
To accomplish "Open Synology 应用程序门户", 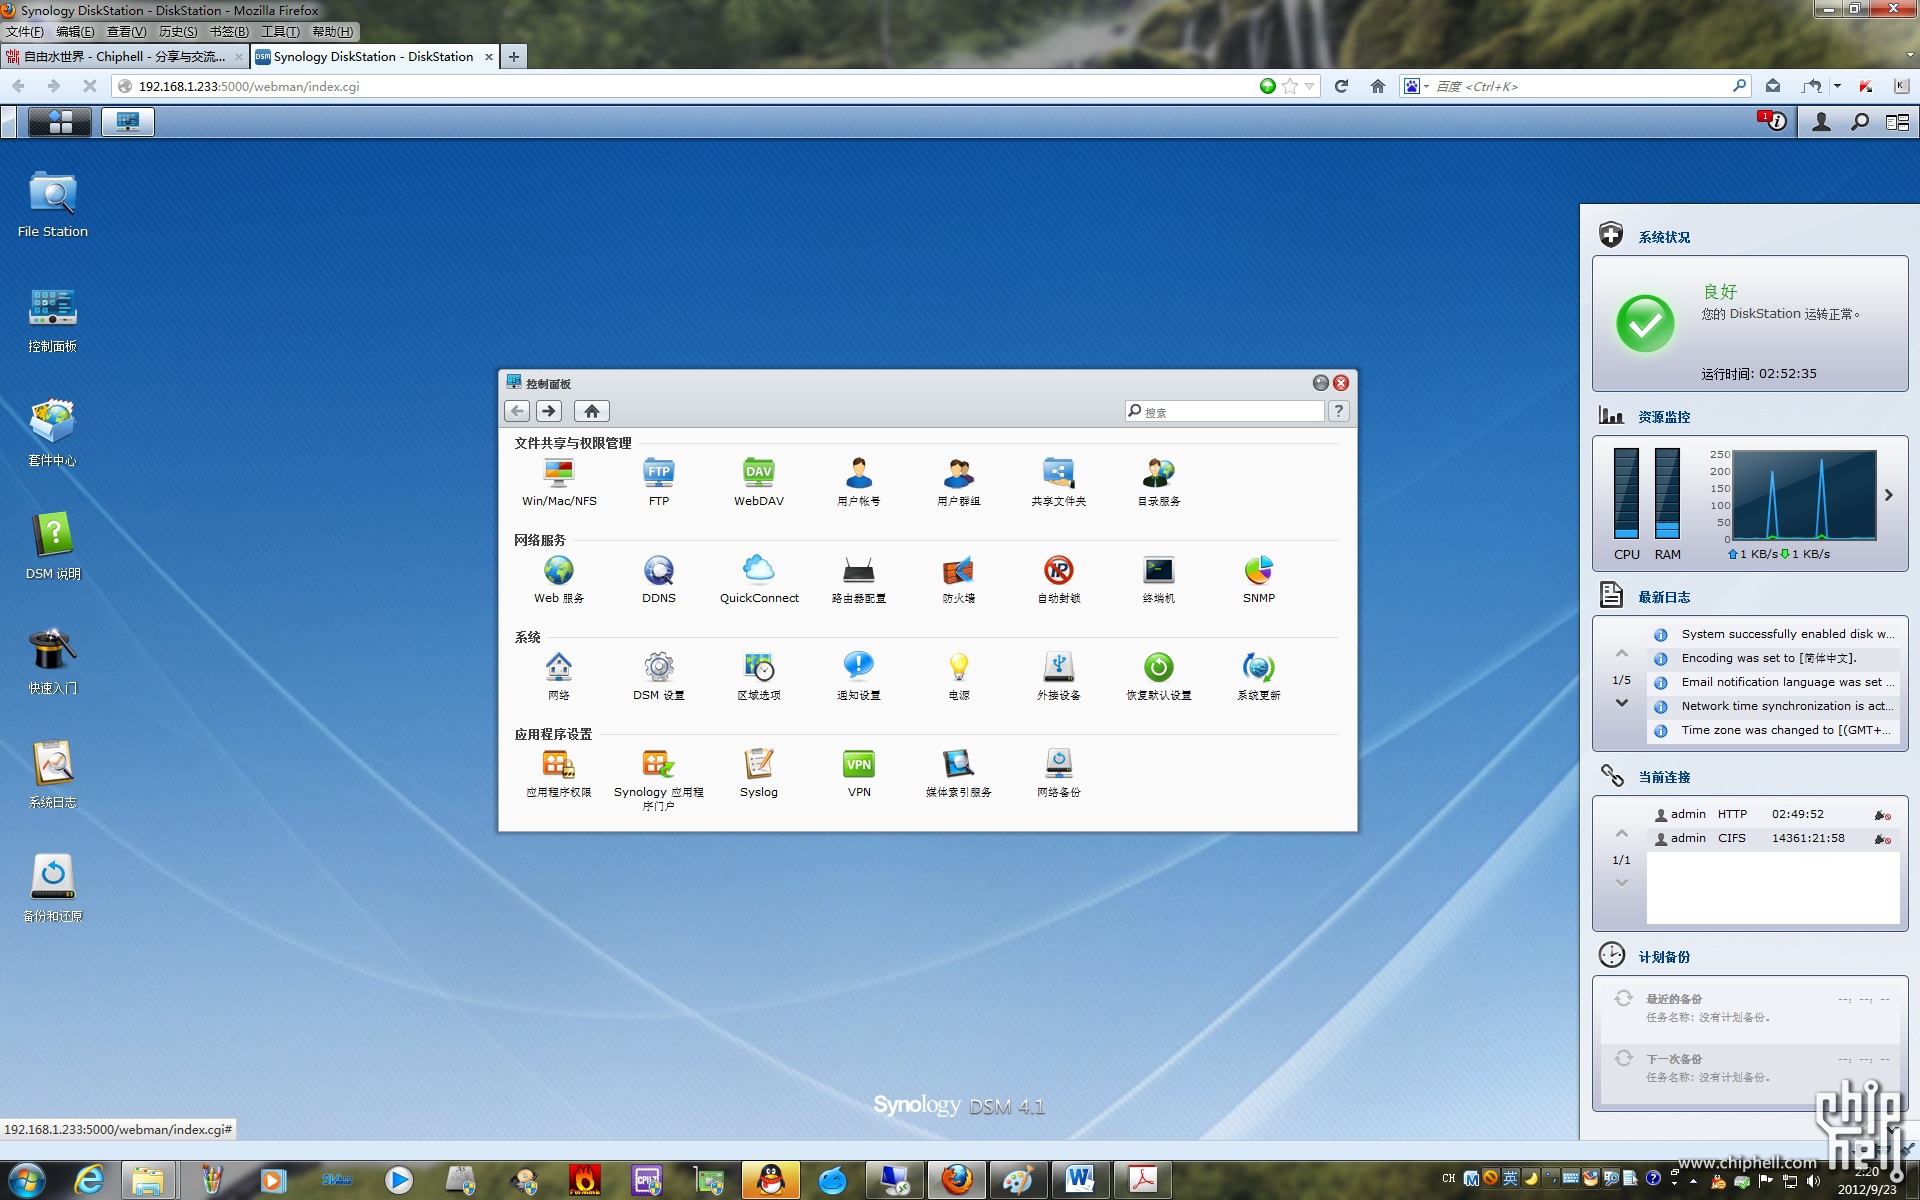I will [659, 779].
